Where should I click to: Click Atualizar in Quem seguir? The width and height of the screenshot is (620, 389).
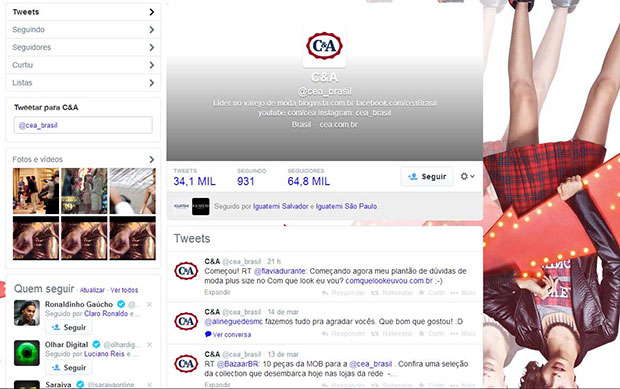click(92, 290)
